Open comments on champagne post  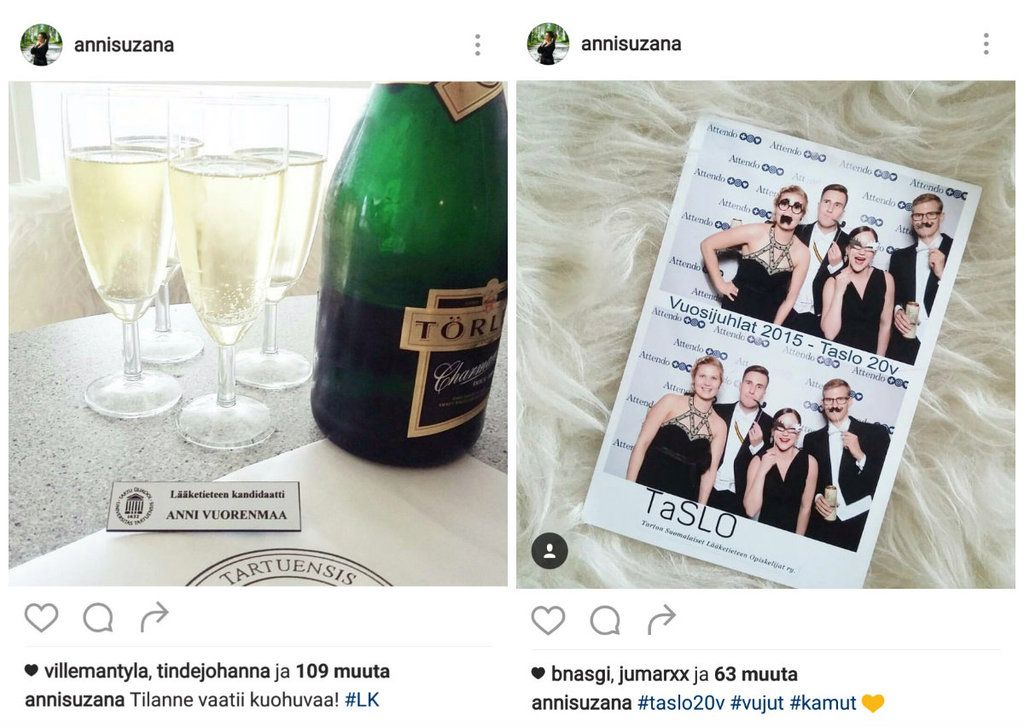98,617
